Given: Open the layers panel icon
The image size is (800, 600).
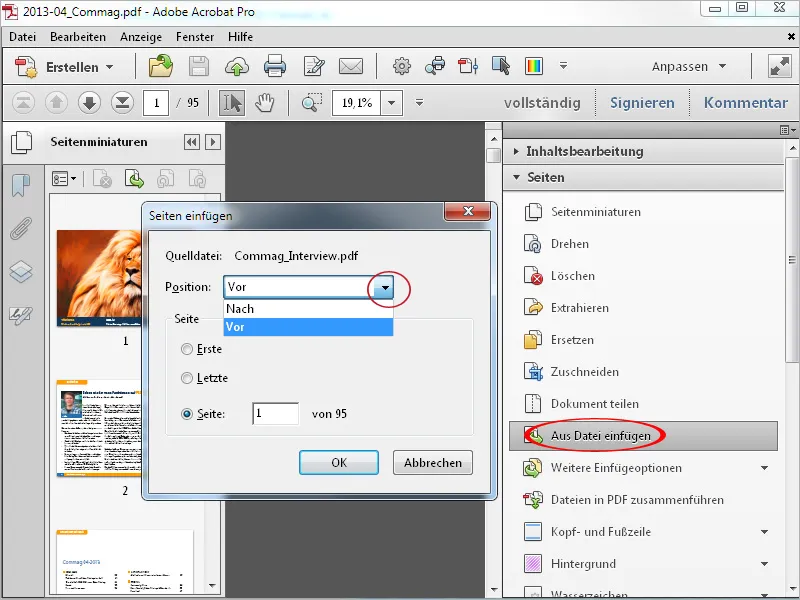Looking at the screenshot, I should click(x=21, y=271).
